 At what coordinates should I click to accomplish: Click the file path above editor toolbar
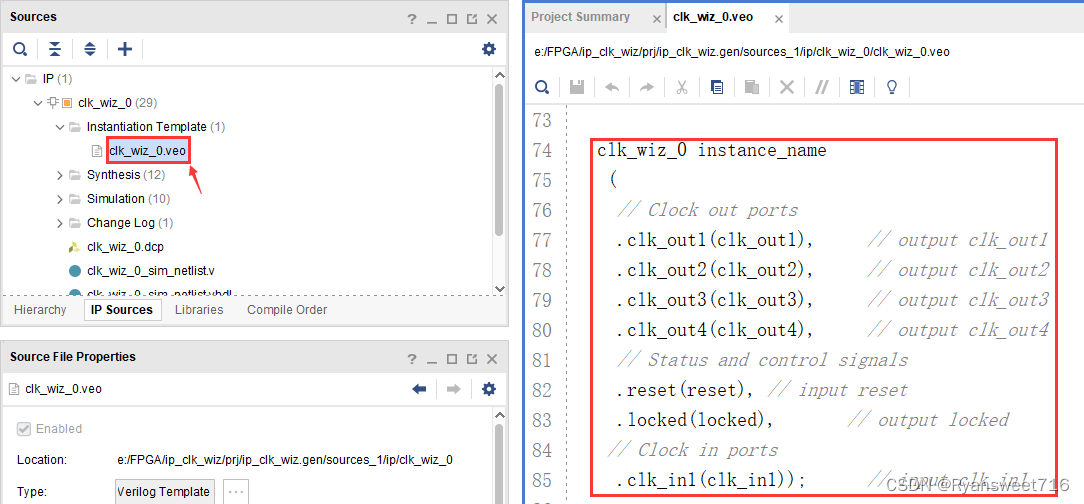tap(742, 51)
